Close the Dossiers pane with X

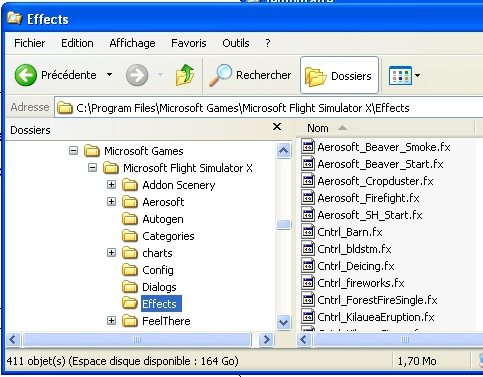click(x=277, y=127)
